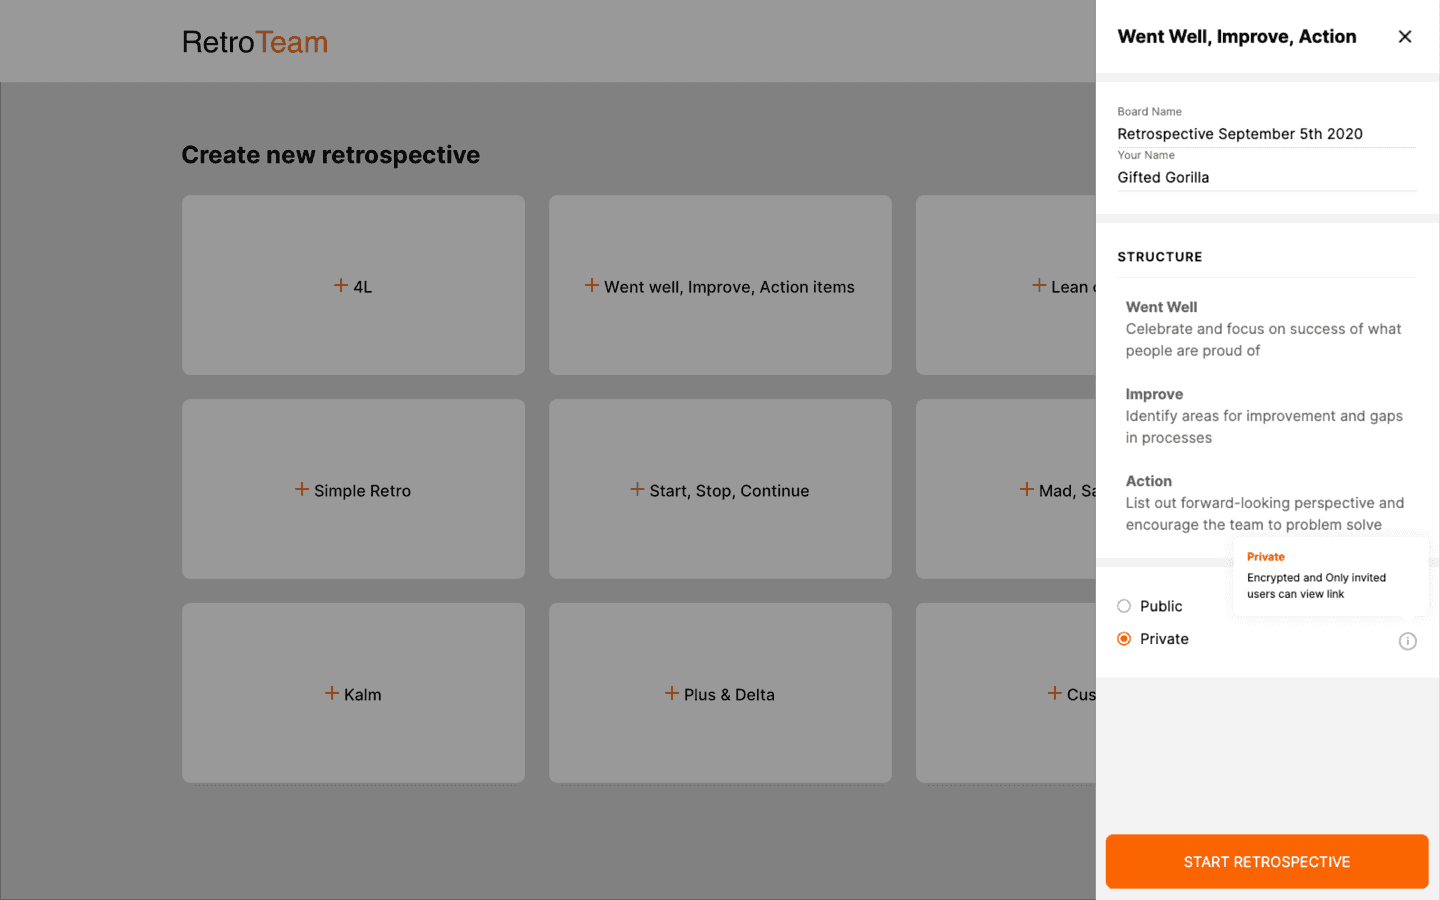Click the info icon beside Private

[1407, 641]
